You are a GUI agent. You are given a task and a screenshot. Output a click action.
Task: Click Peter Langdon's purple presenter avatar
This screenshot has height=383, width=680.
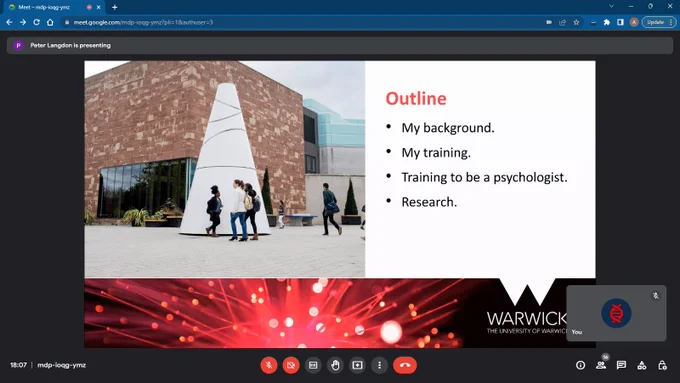(x=18, y=45)
